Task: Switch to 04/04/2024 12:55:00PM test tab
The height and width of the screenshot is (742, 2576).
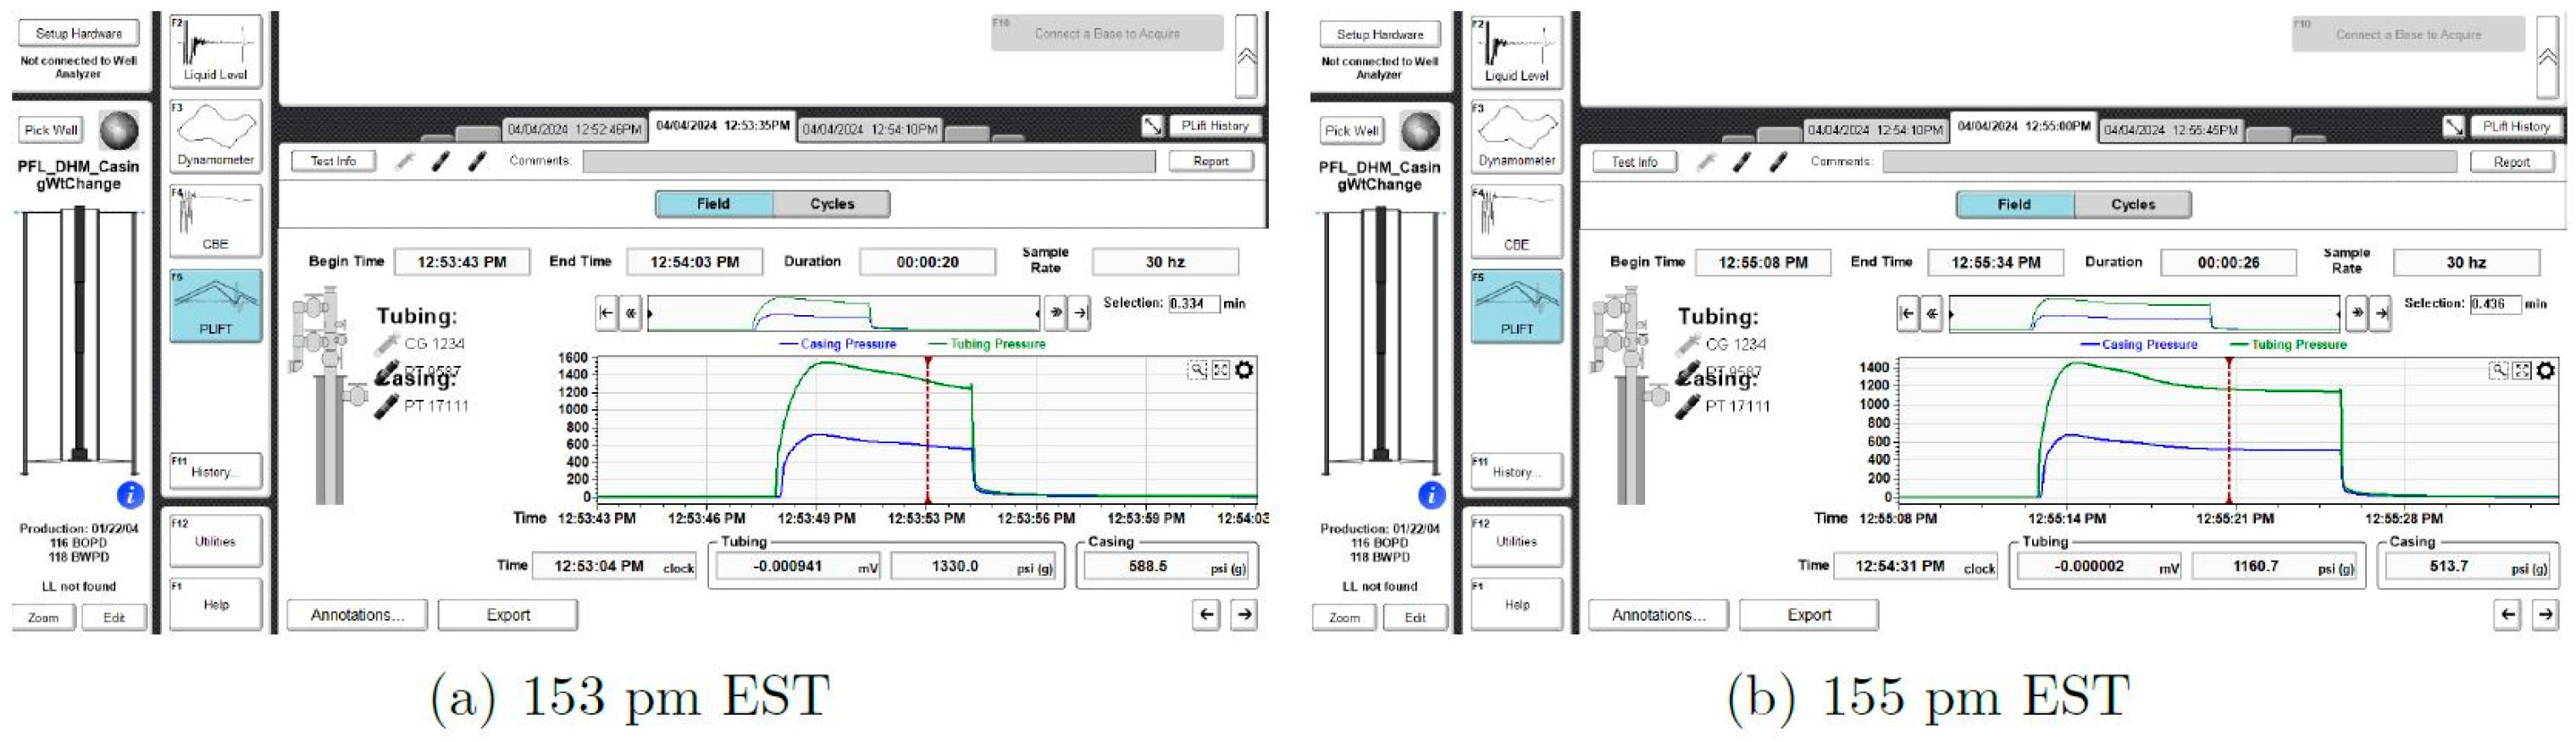Action: tap(2023, 127)
